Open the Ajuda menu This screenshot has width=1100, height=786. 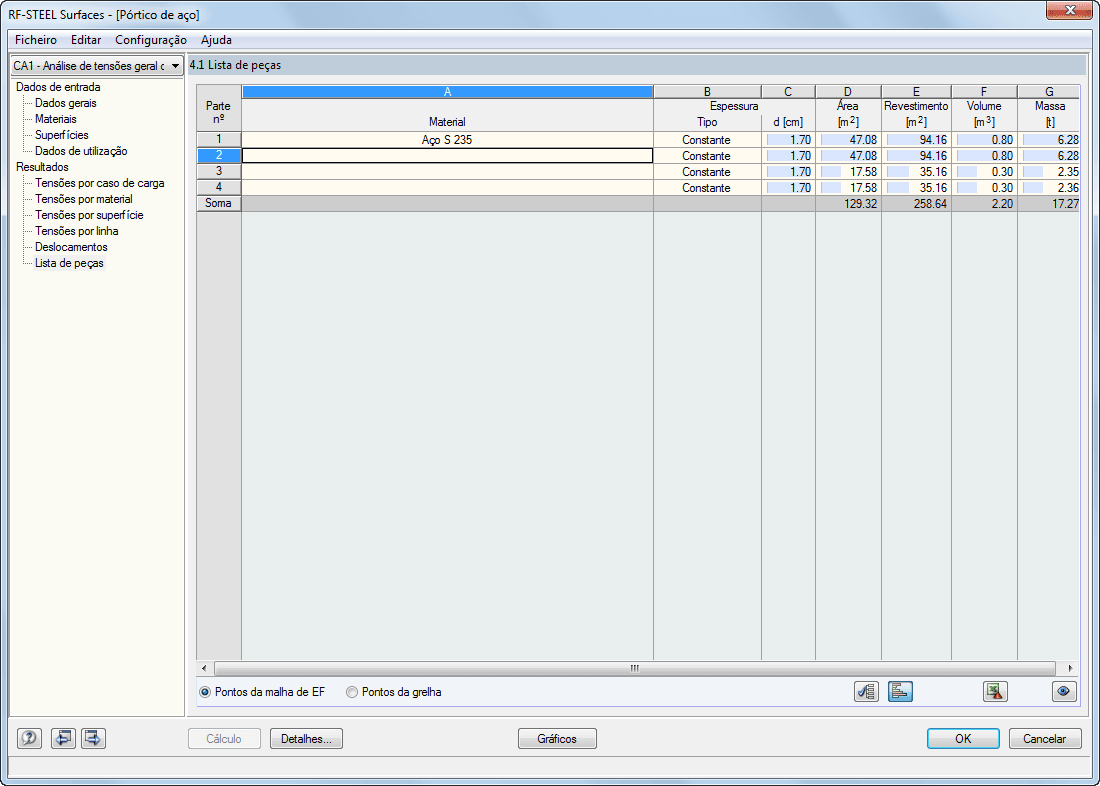[x=216, y=40]
